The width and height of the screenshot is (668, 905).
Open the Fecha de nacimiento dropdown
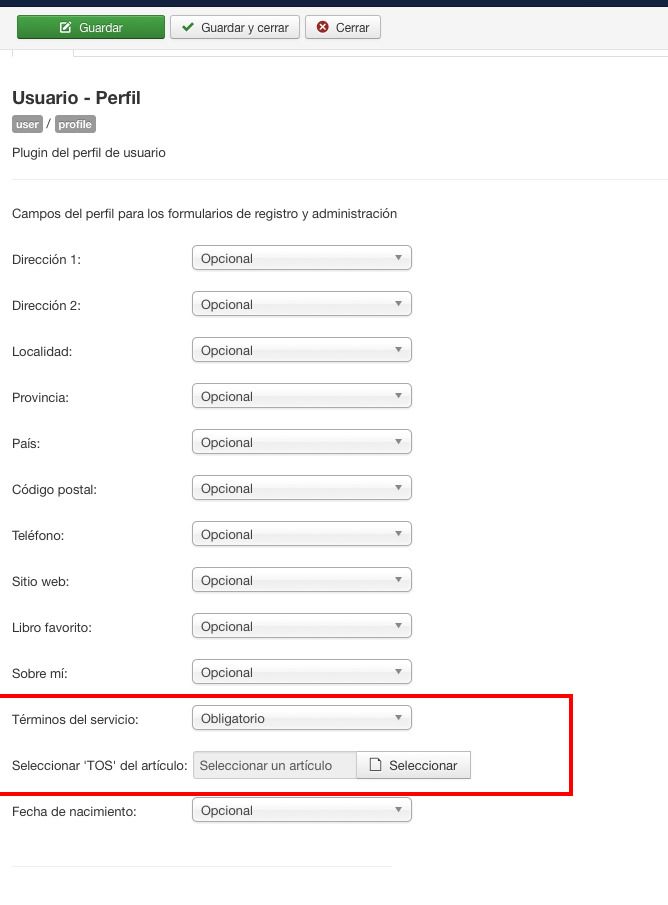pos(301,810)
